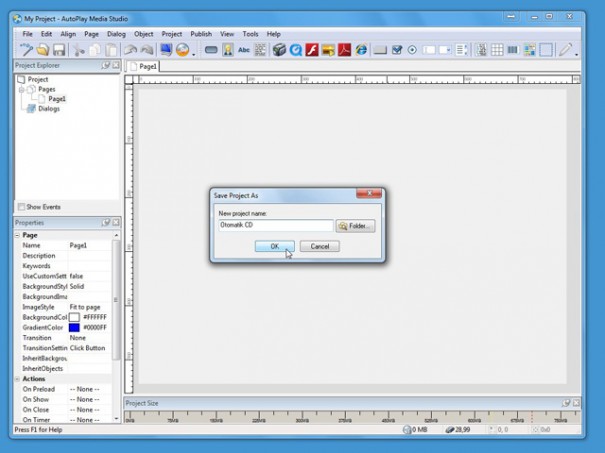The image size is (605, 453).
Task: Insert a QuickTime object
Action: click(x=296, y=50)
